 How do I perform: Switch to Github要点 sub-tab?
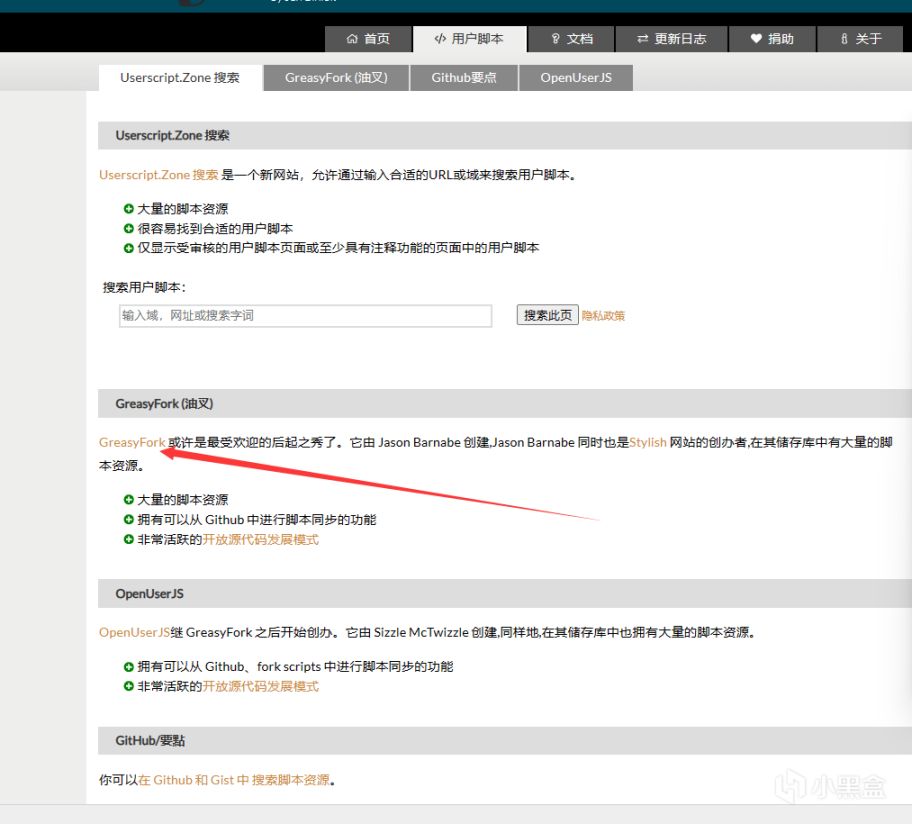(464, 78)
